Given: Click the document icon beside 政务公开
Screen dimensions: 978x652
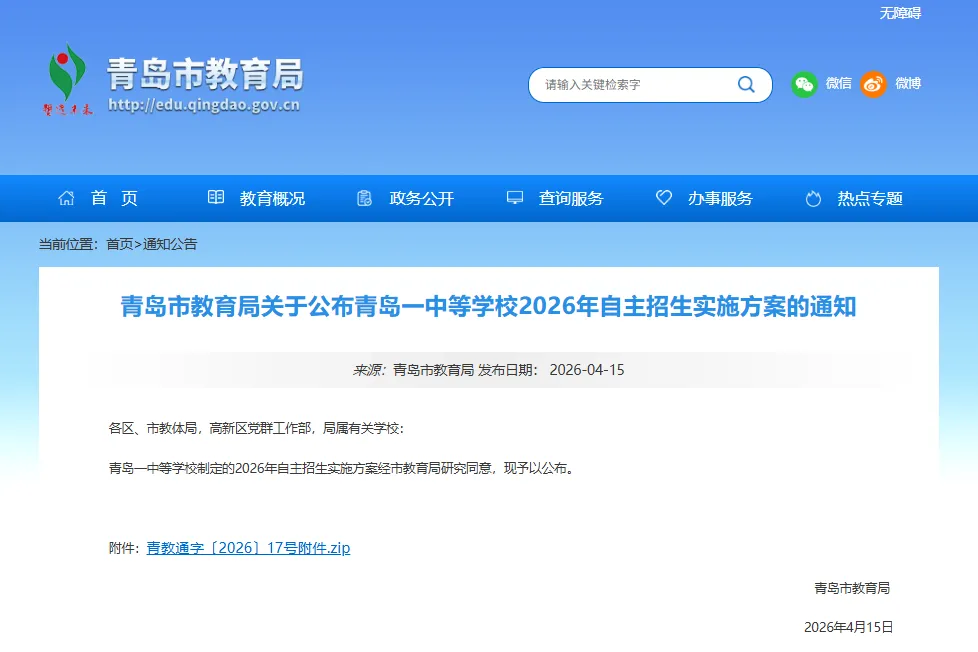Looking at the screenshot, I should [x=364, y=198].
